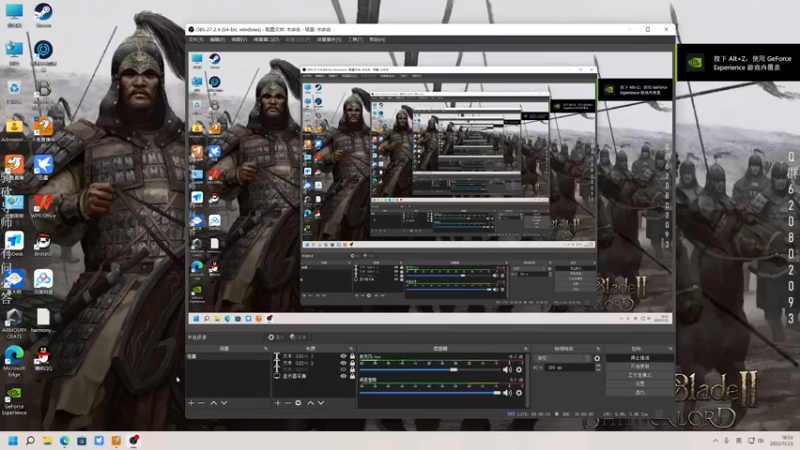Viewport: 800px width, 450px height.
Task: Click 开始录制 start recording button
Action: click(x=640, y=366)
